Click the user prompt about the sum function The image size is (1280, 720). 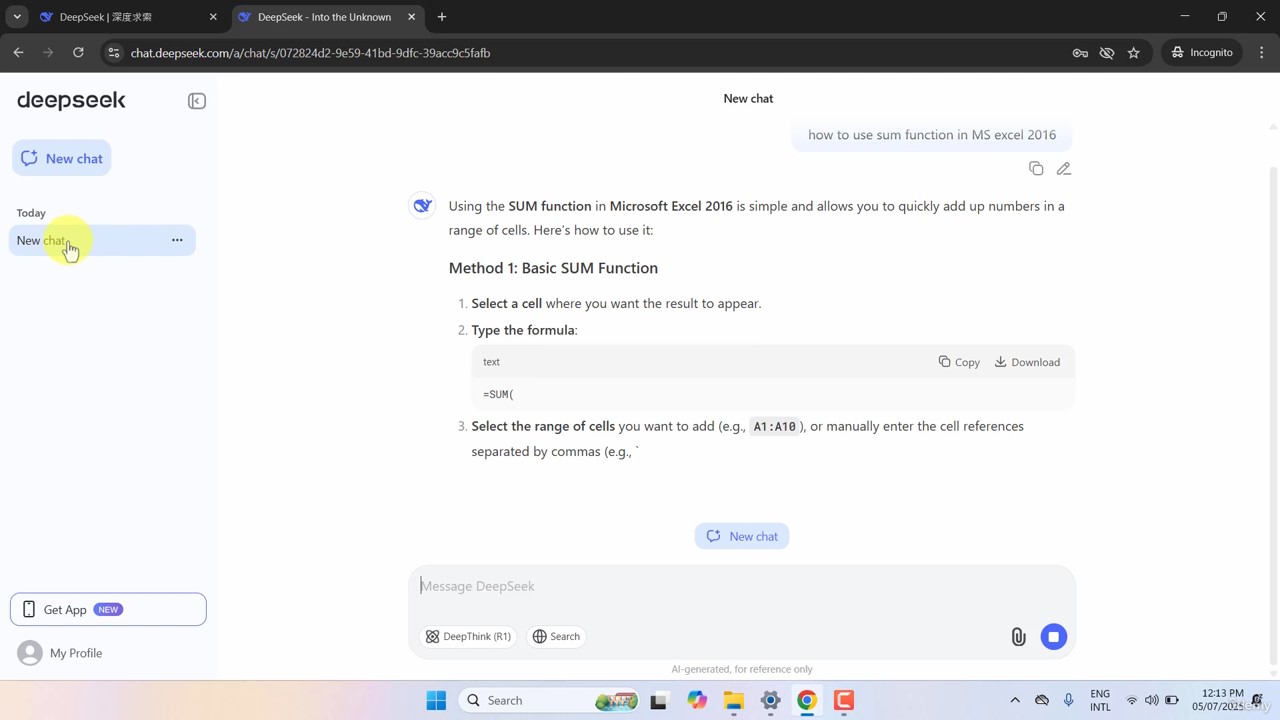tap(932, 135)
